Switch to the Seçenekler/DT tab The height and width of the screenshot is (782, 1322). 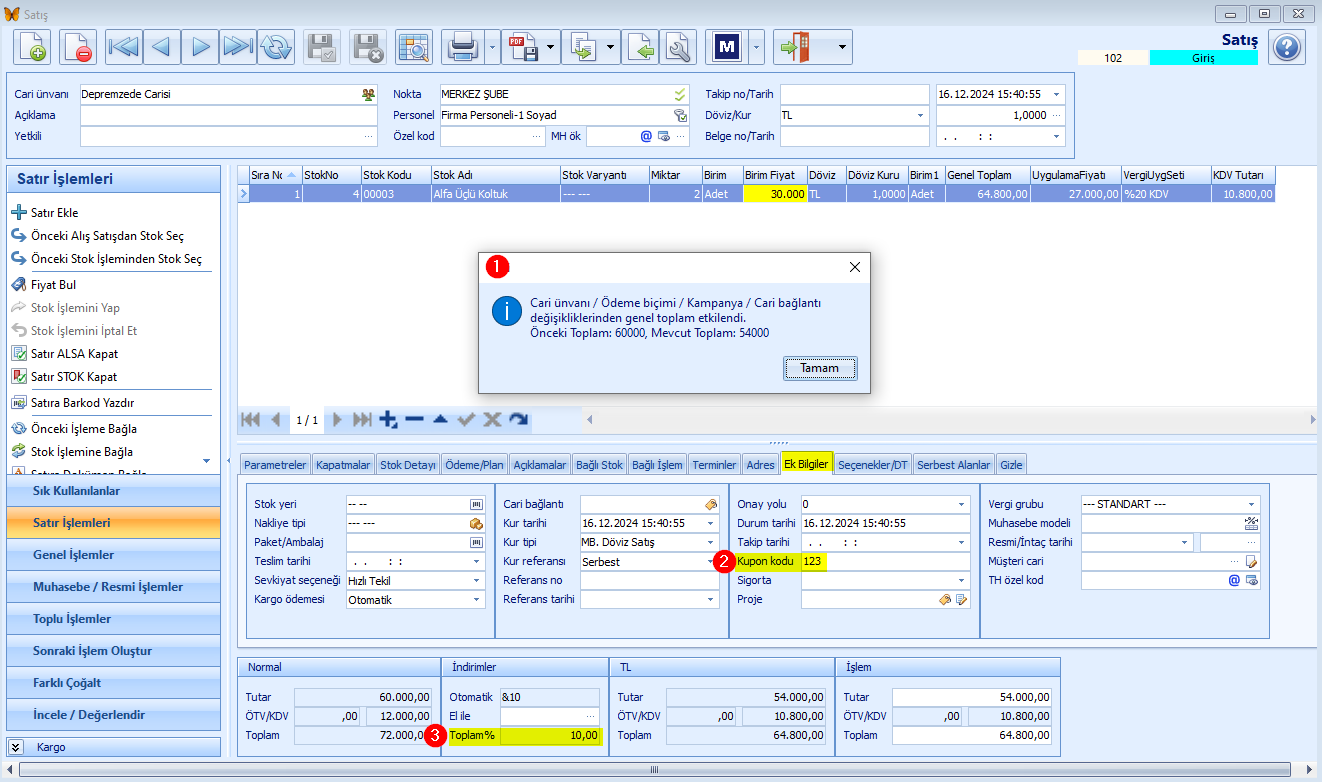[x=873, y=464]
